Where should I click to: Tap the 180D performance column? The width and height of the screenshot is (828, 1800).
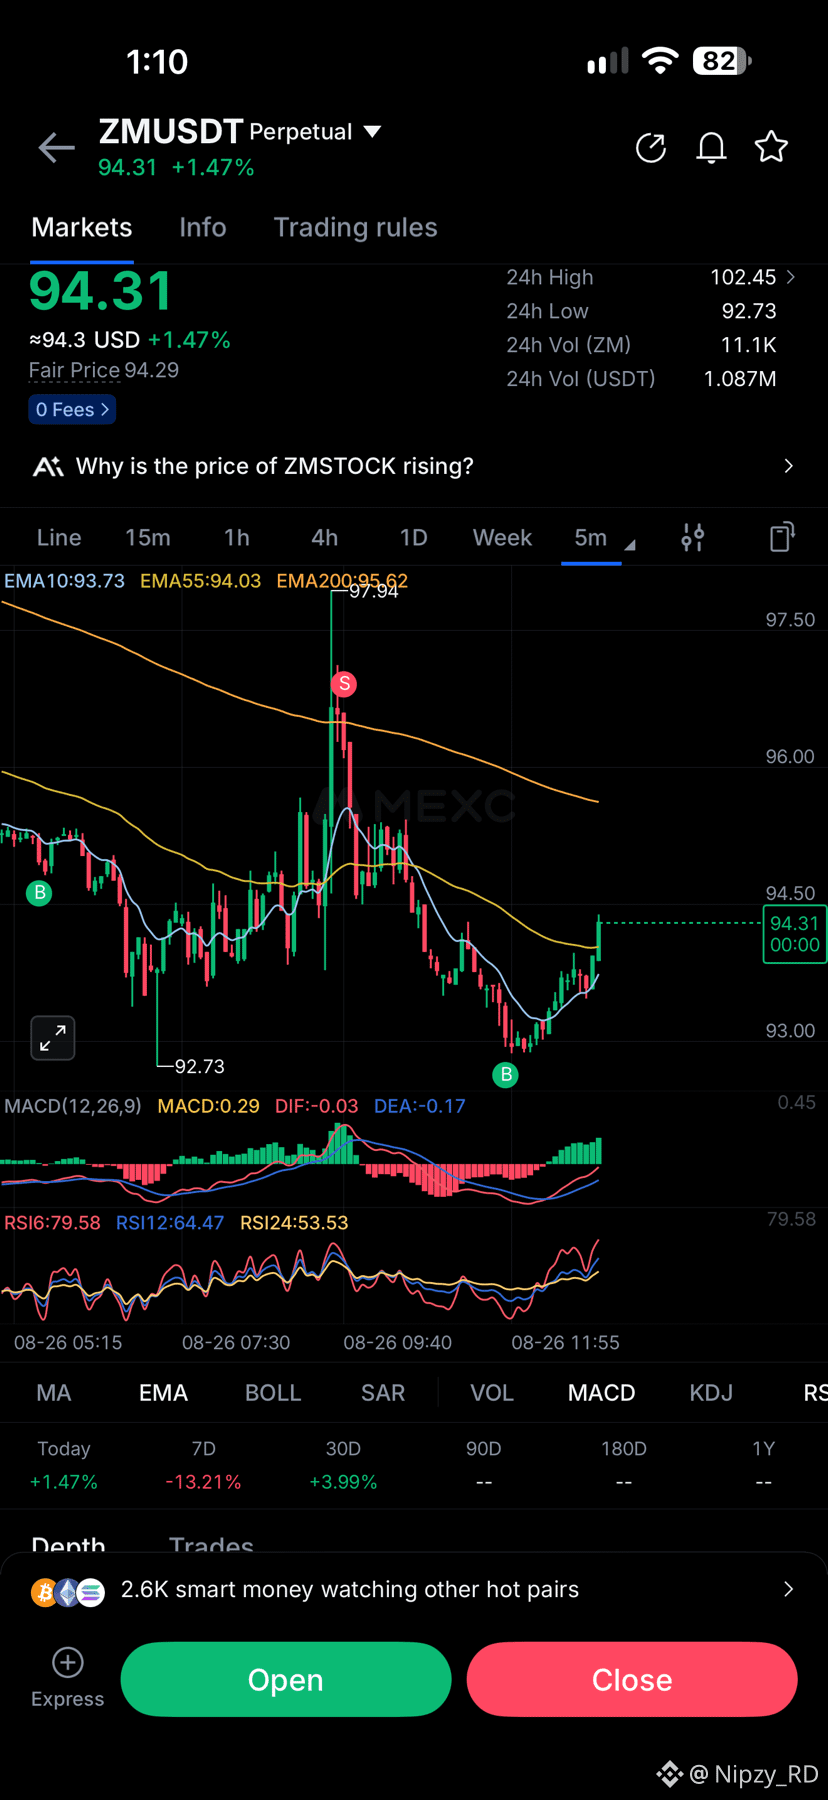(624, 1465)
